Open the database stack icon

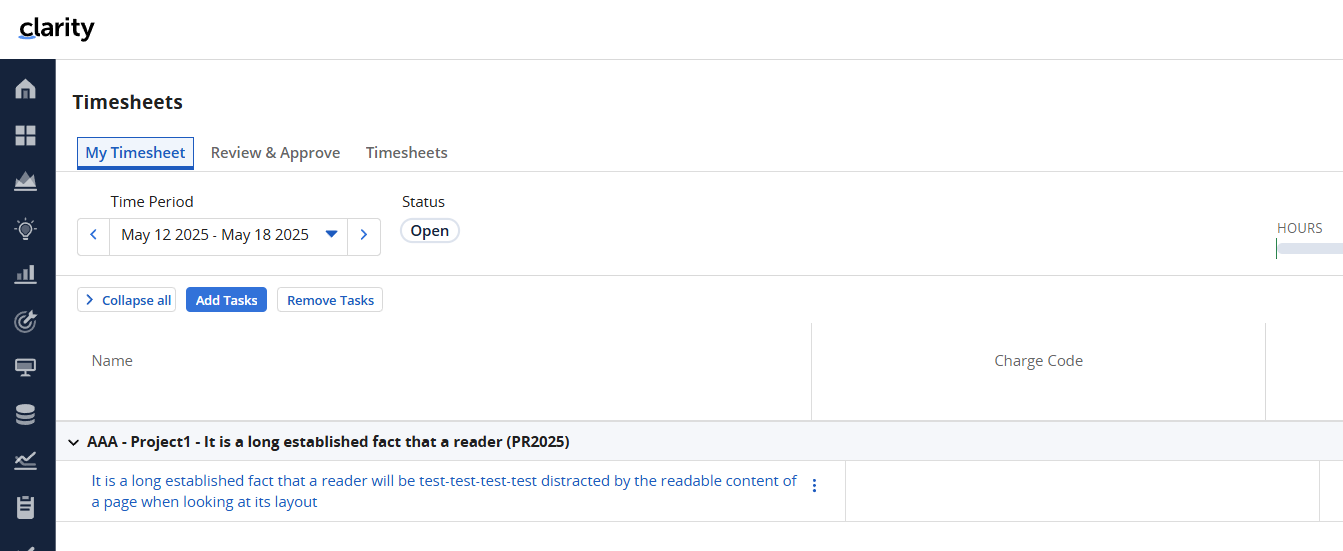[25, 414]
